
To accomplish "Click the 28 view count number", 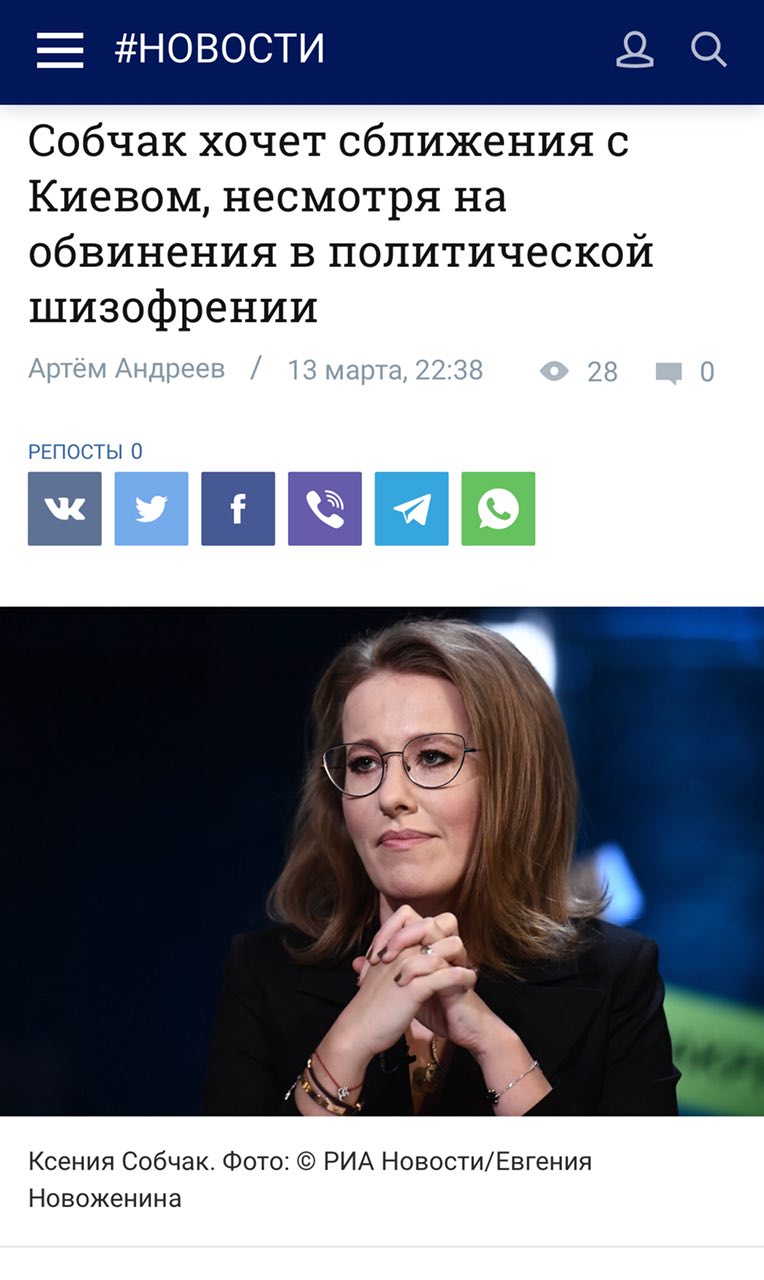I will click(602, 372).
